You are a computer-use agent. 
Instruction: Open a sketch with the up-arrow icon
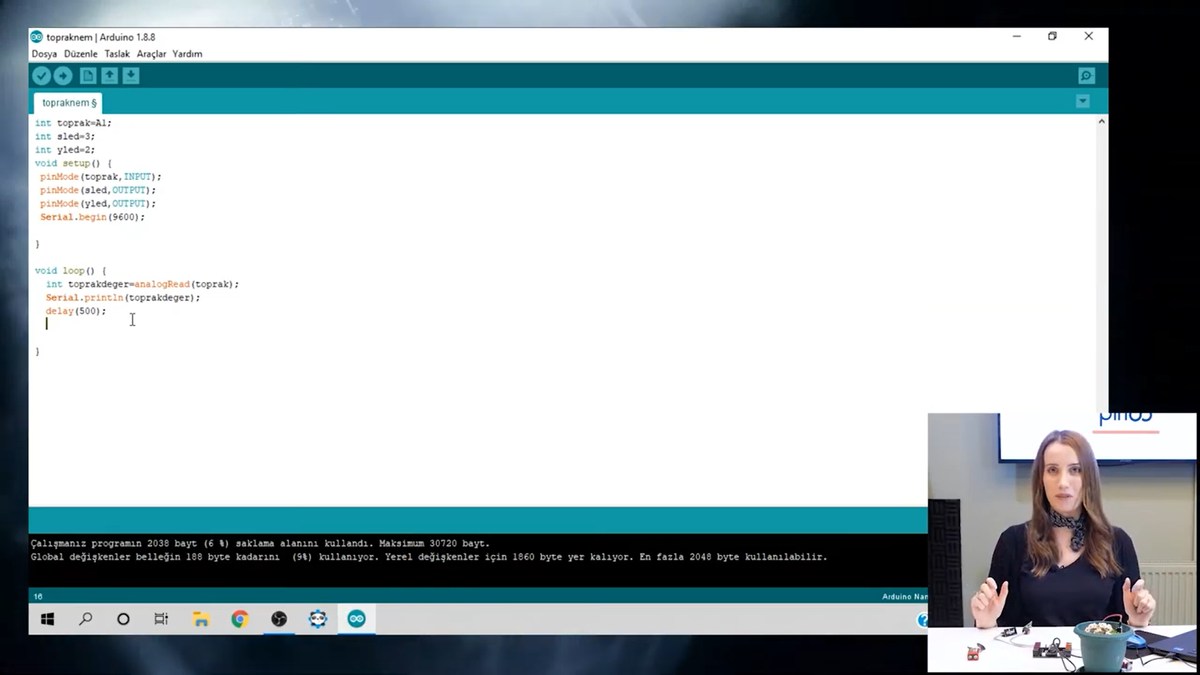[110, 76]
